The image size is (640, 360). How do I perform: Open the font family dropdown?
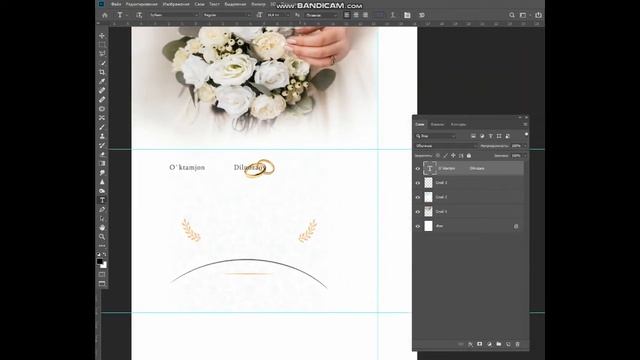[x=174, y=15]
